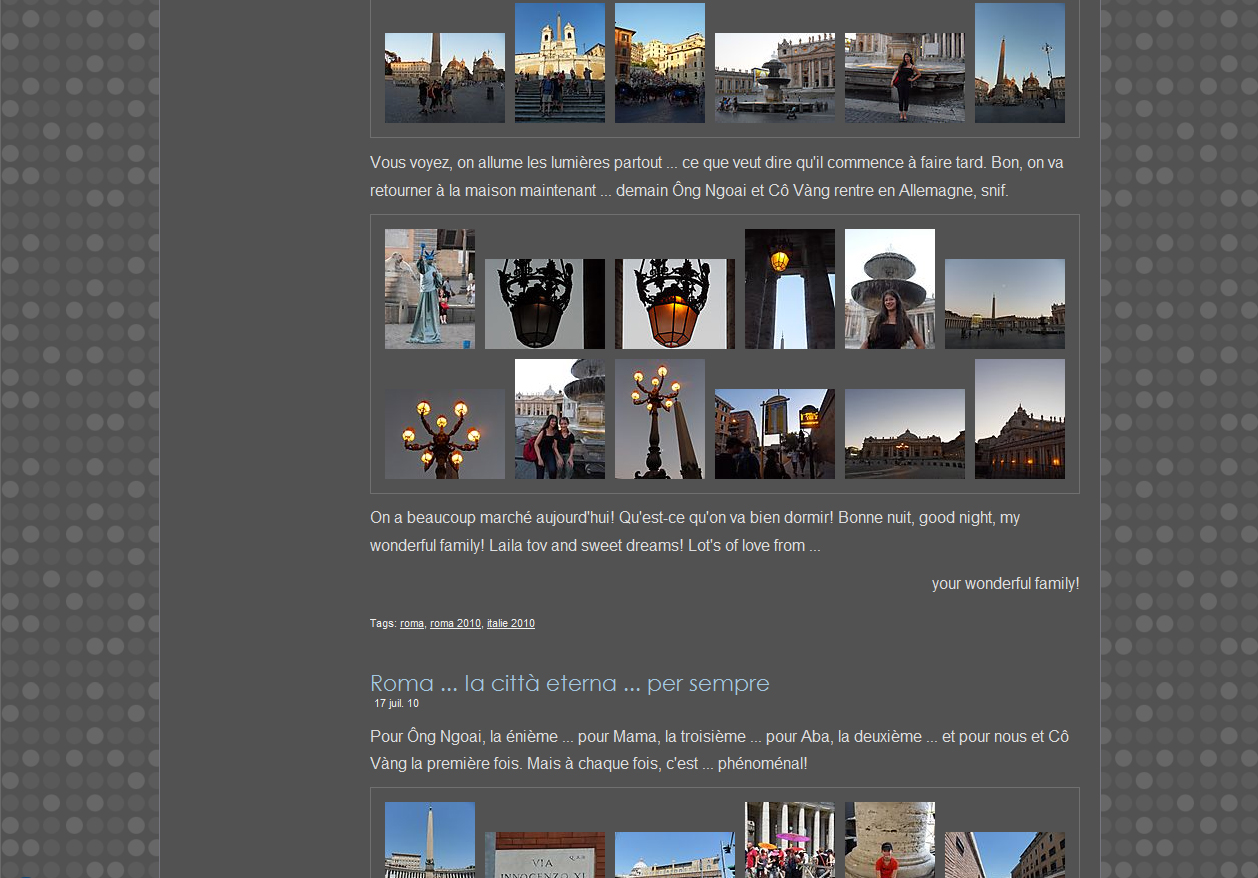Open the child in red shirt photo

pos(889,840)
